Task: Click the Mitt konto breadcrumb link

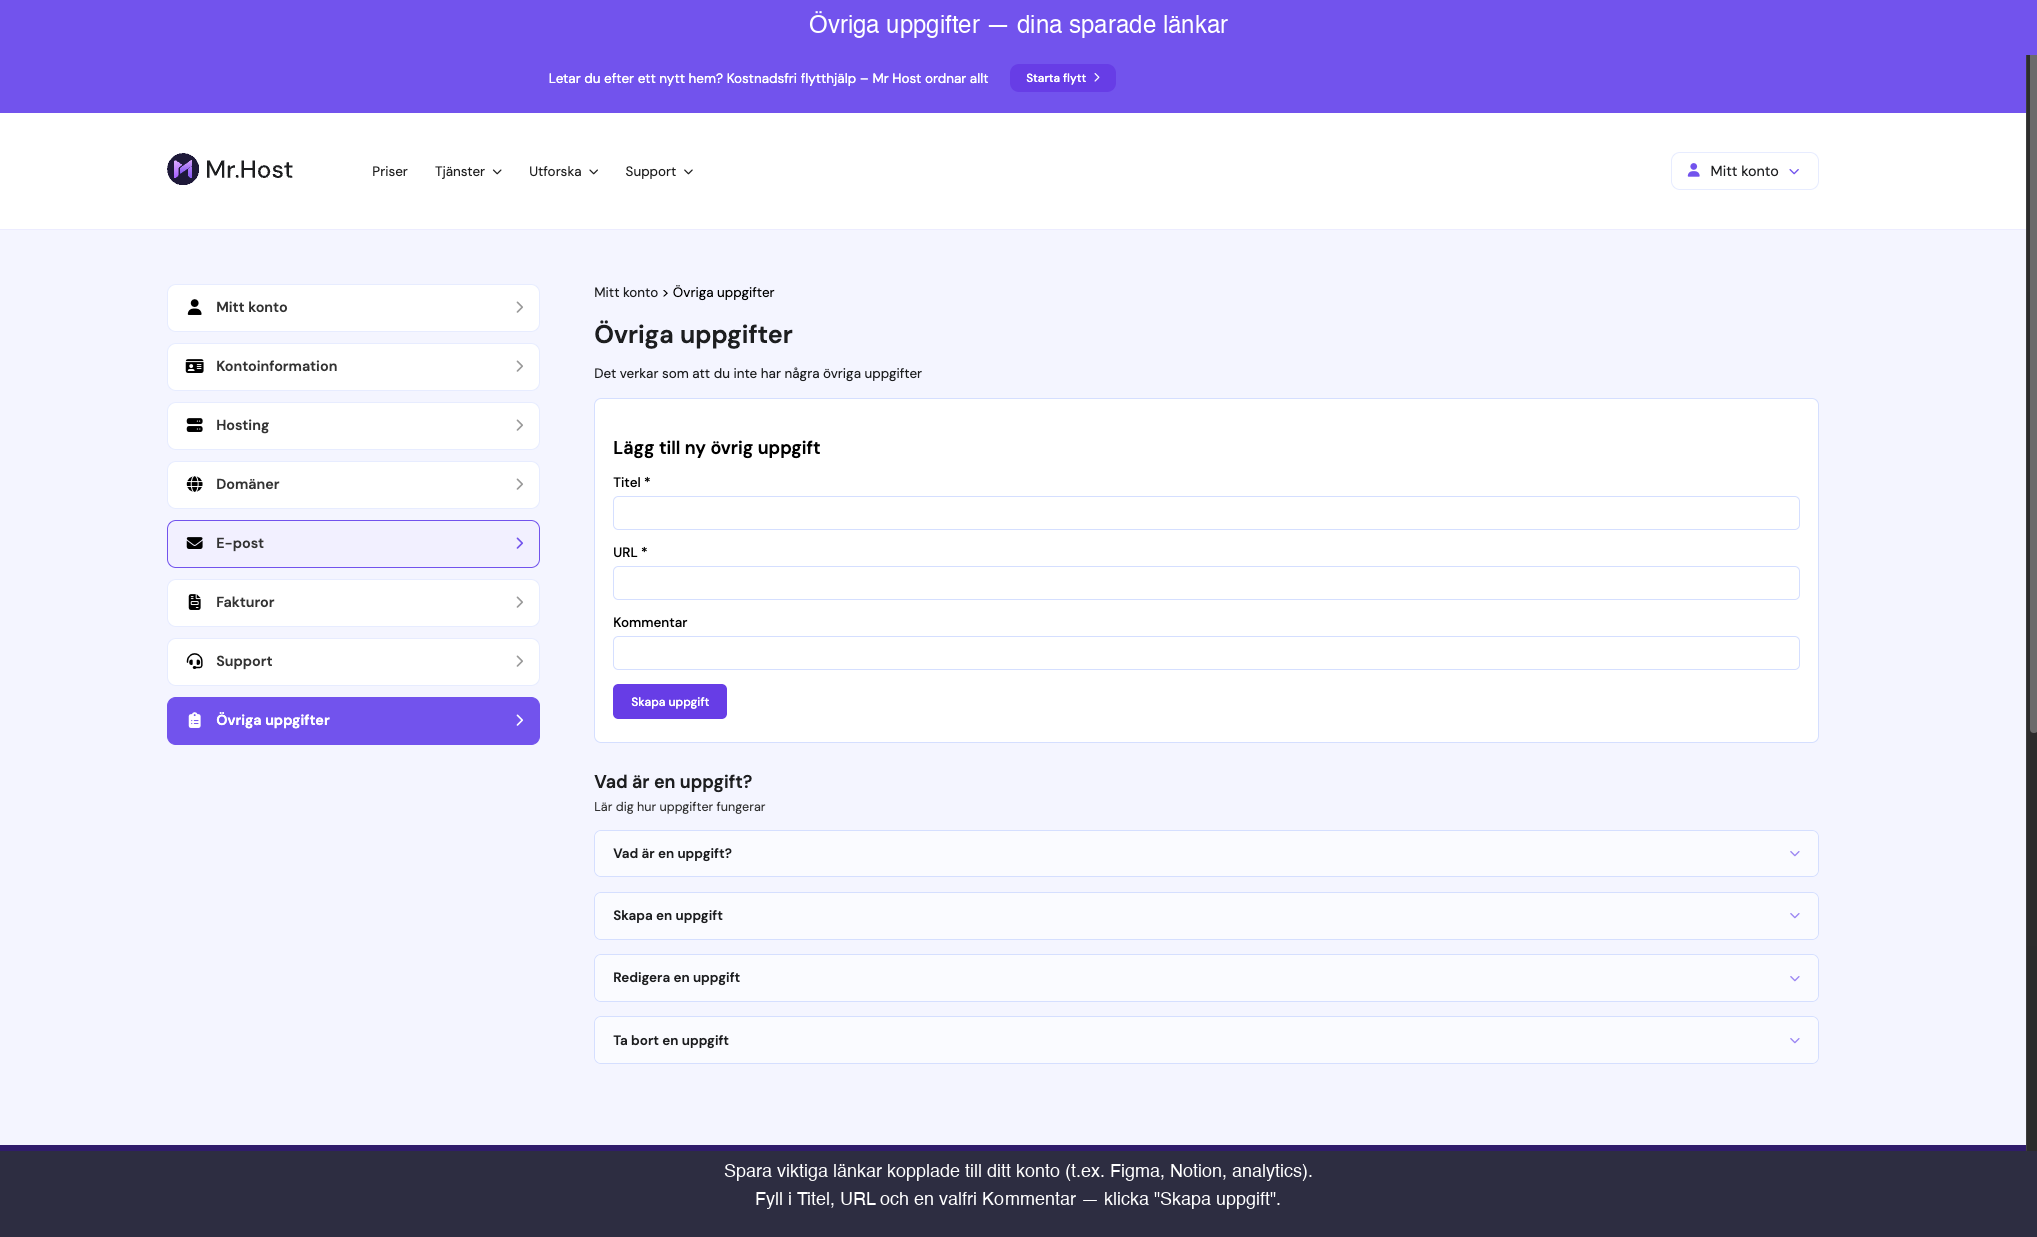Action: pos(626,293)
